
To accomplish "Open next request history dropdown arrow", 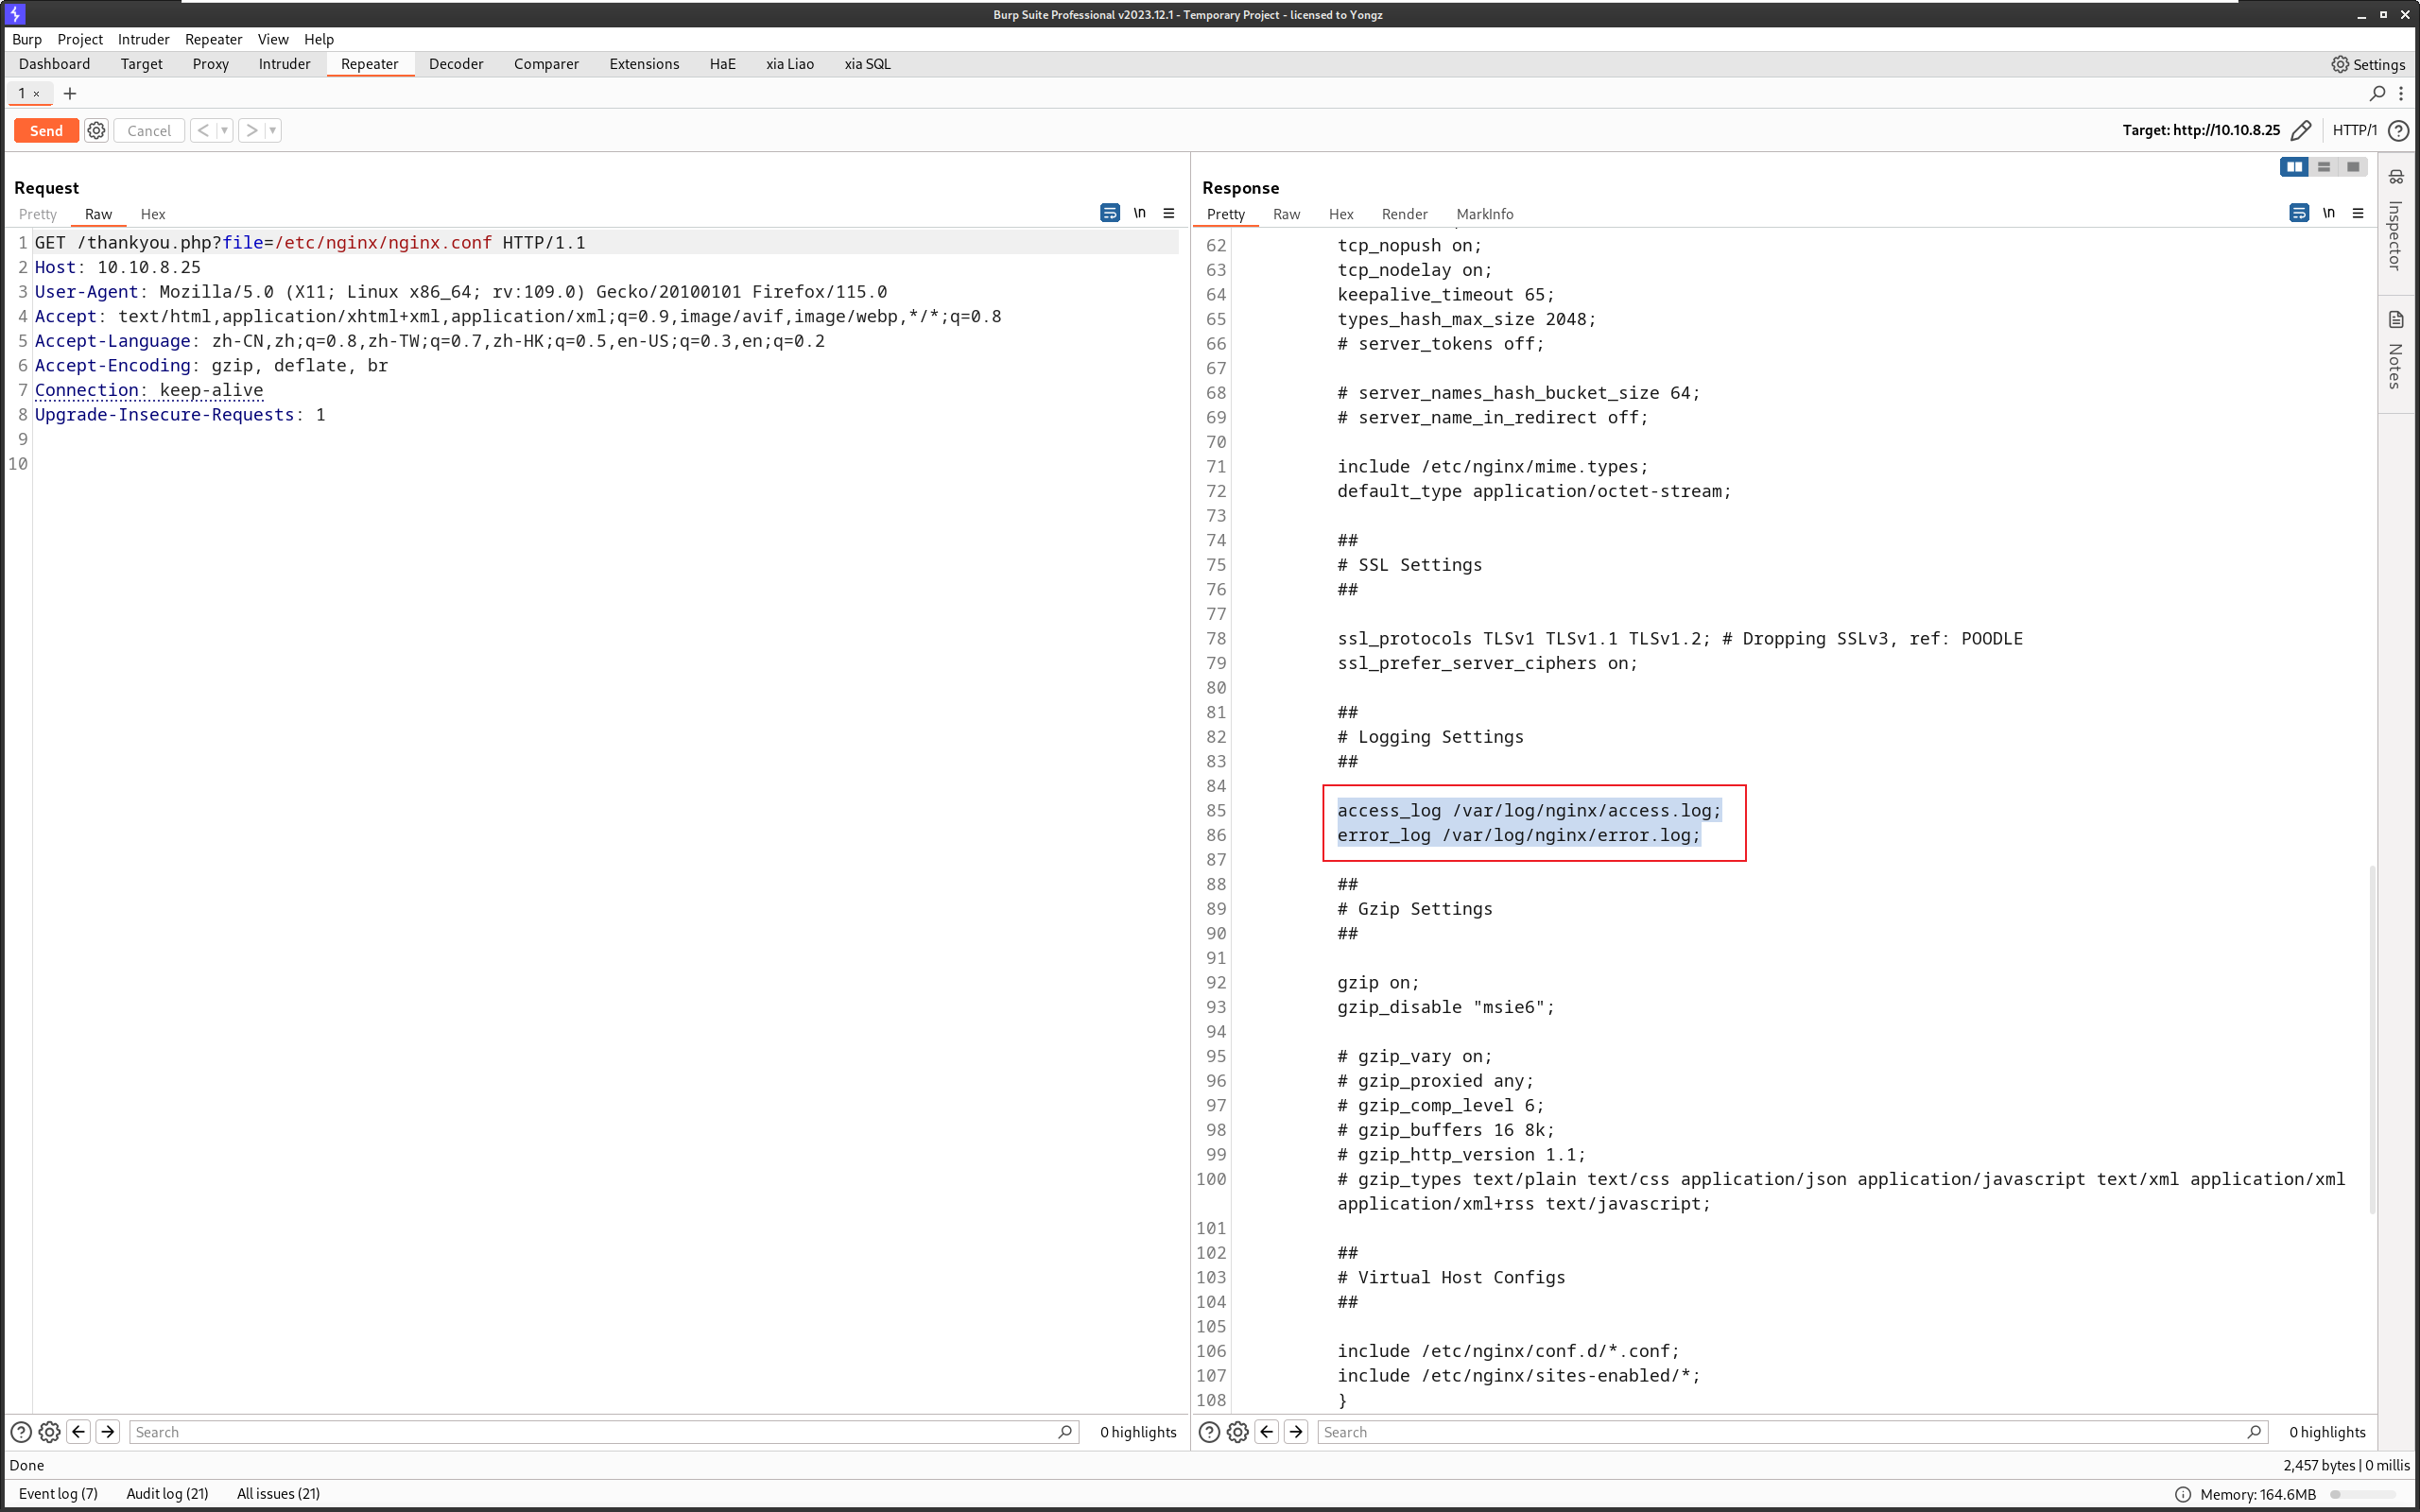I will point(273,131).
